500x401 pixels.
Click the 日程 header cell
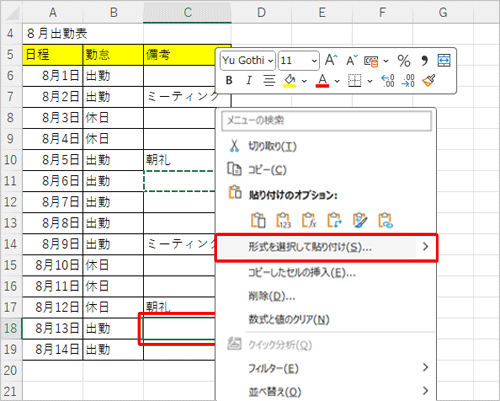click(x=53, y=55)
